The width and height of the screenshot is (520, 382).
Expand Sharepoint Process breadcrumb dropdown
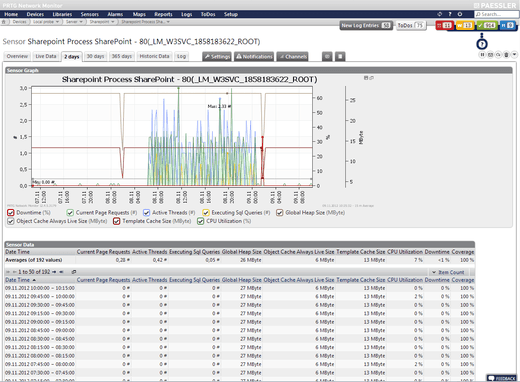(x=168, y=22)
